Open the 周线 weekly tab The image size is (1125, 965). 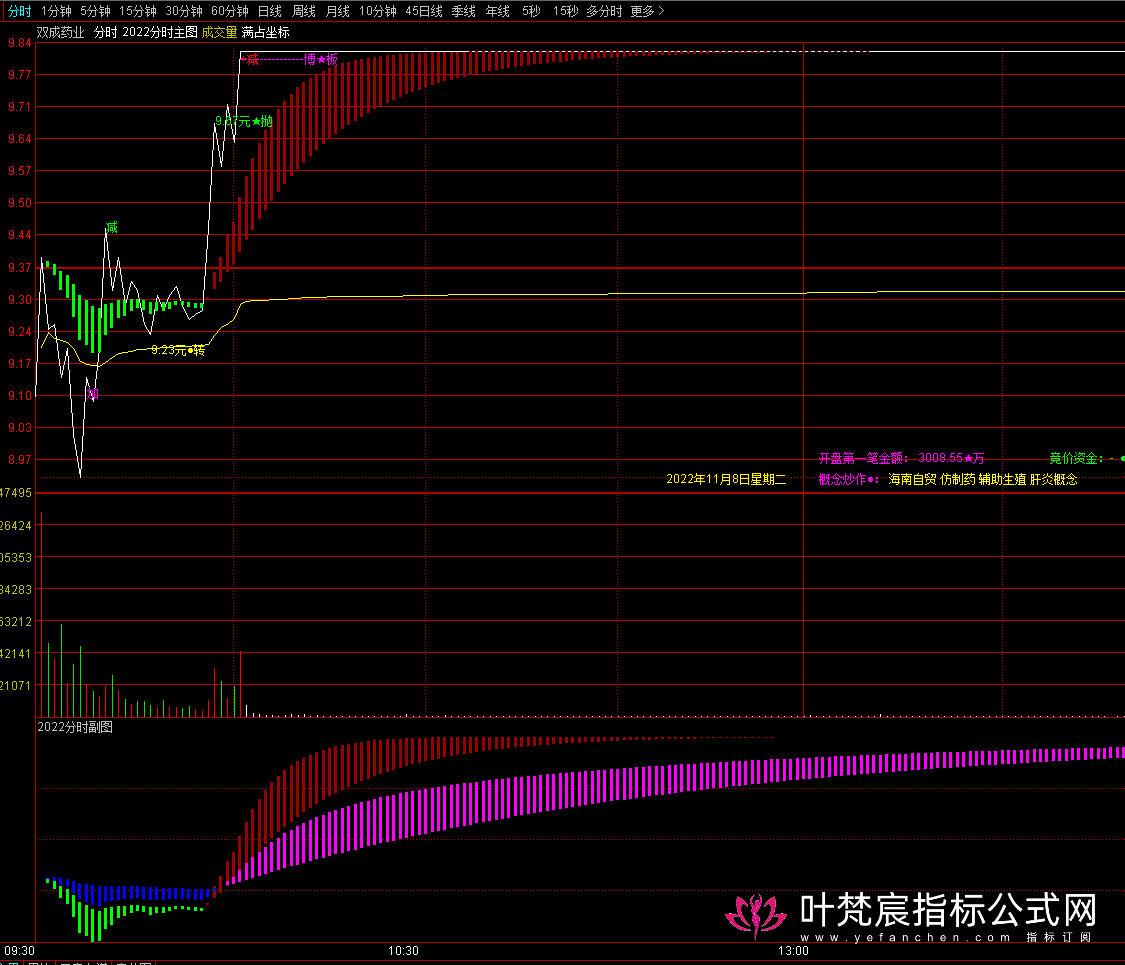pos(304,11)
